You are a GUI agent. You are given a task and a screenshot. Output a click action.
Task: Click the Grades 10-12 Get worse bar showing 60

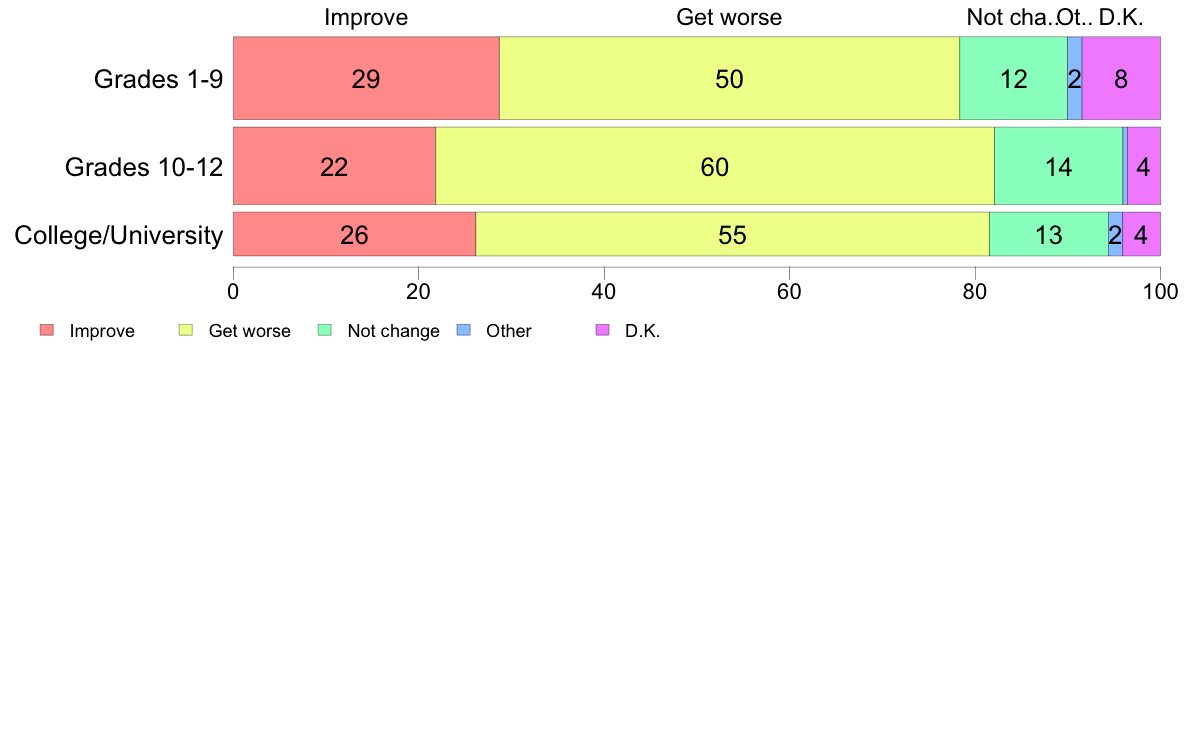tap(715, 166)
